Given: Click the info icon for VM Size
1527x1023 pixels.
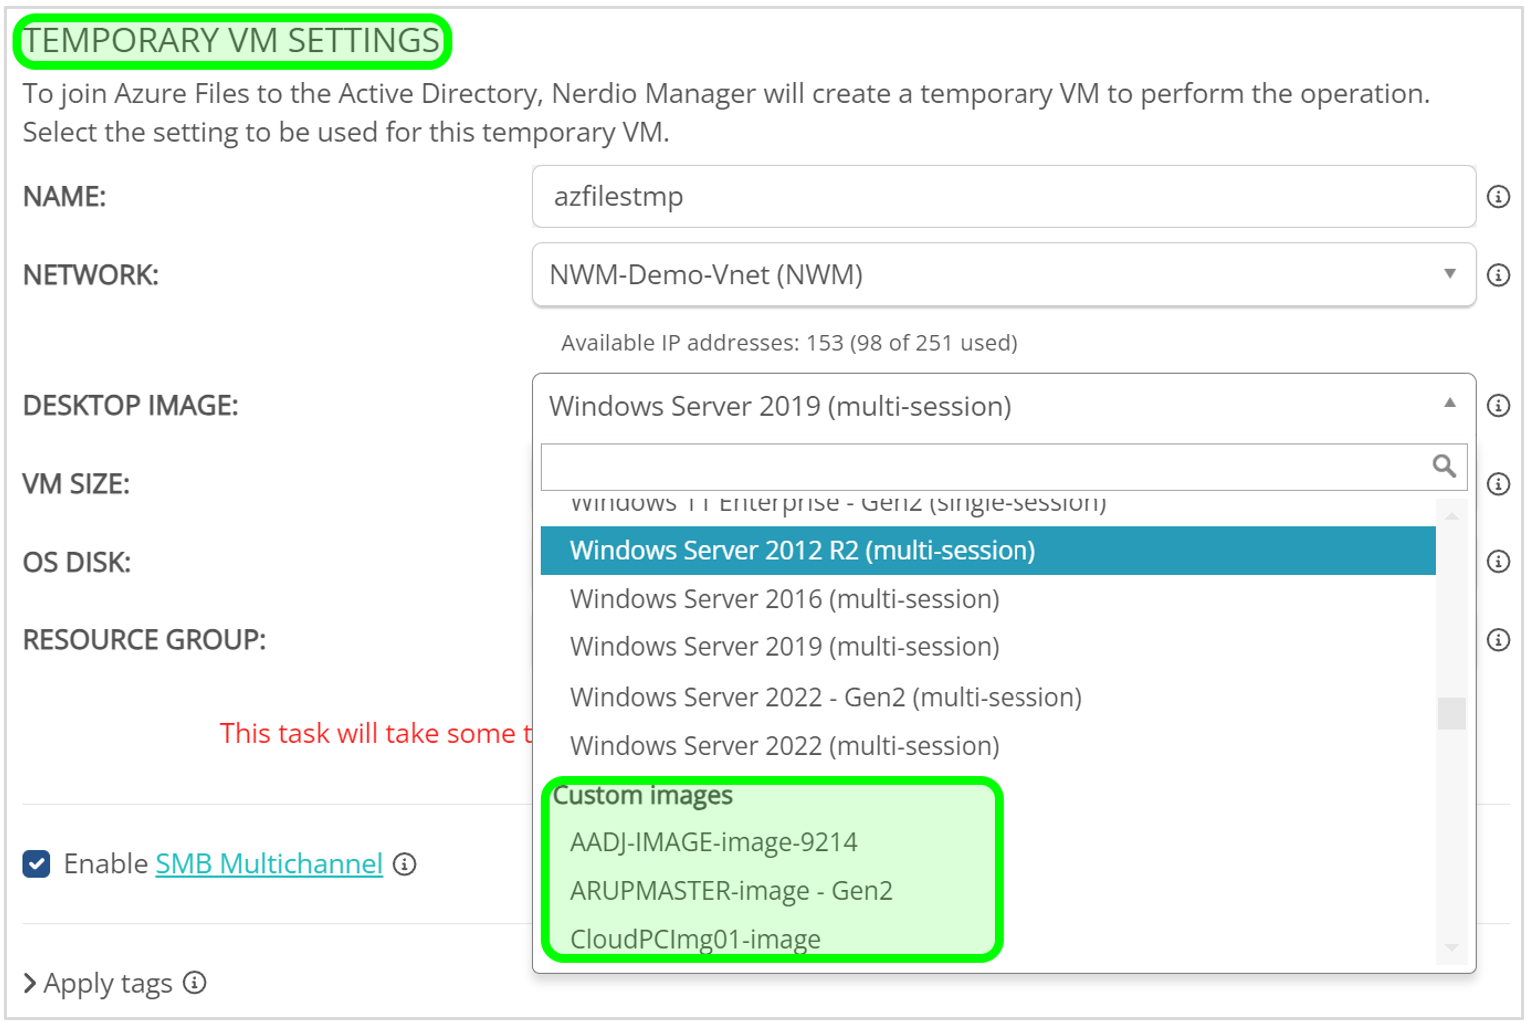Looking at the screenshot, I should pyautogui.click(x=1497, y=484).
